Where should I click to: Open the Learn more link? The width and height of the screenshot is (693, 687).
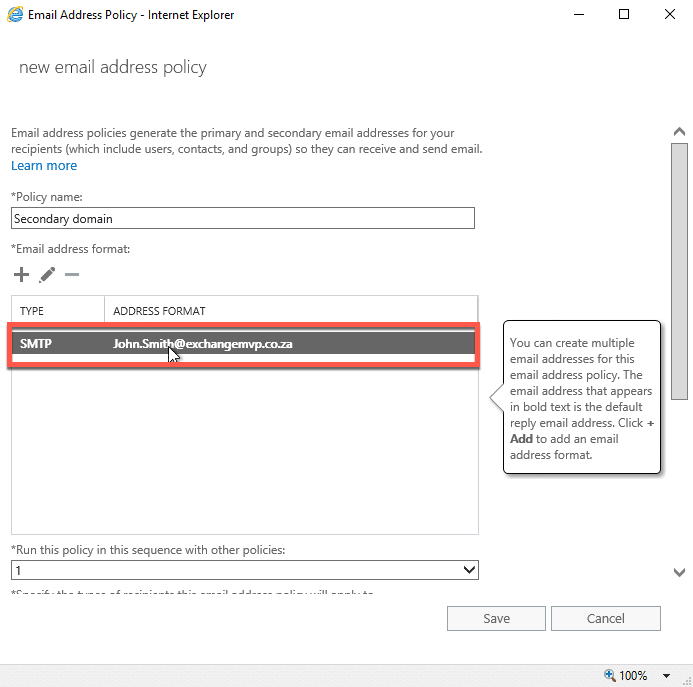click(x=44, y=165)
